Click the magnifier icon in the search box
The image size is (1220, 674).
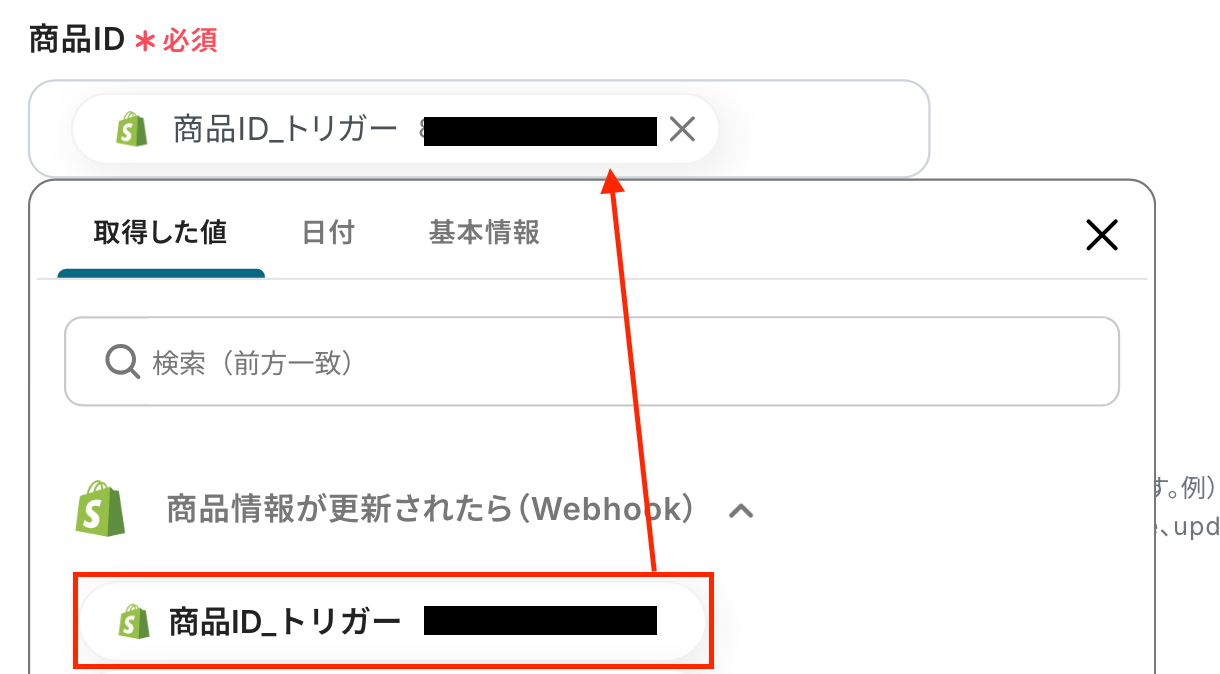pyautogui.click(x=122, y=362)
